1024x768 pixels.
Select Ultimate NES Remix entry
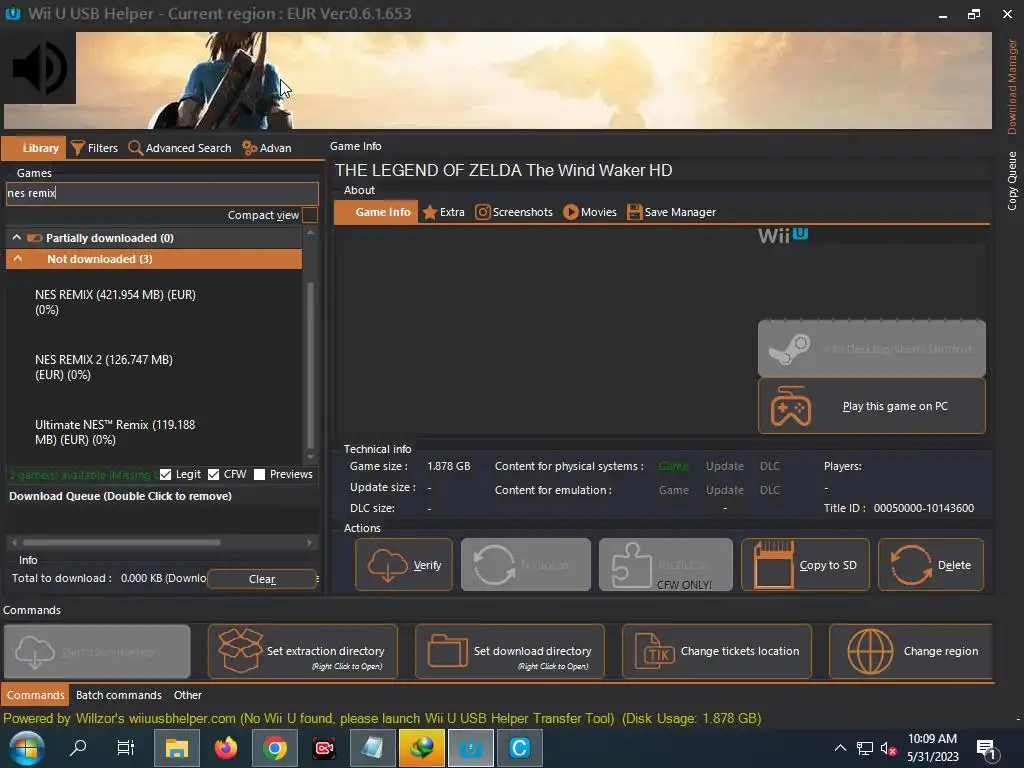115,432
